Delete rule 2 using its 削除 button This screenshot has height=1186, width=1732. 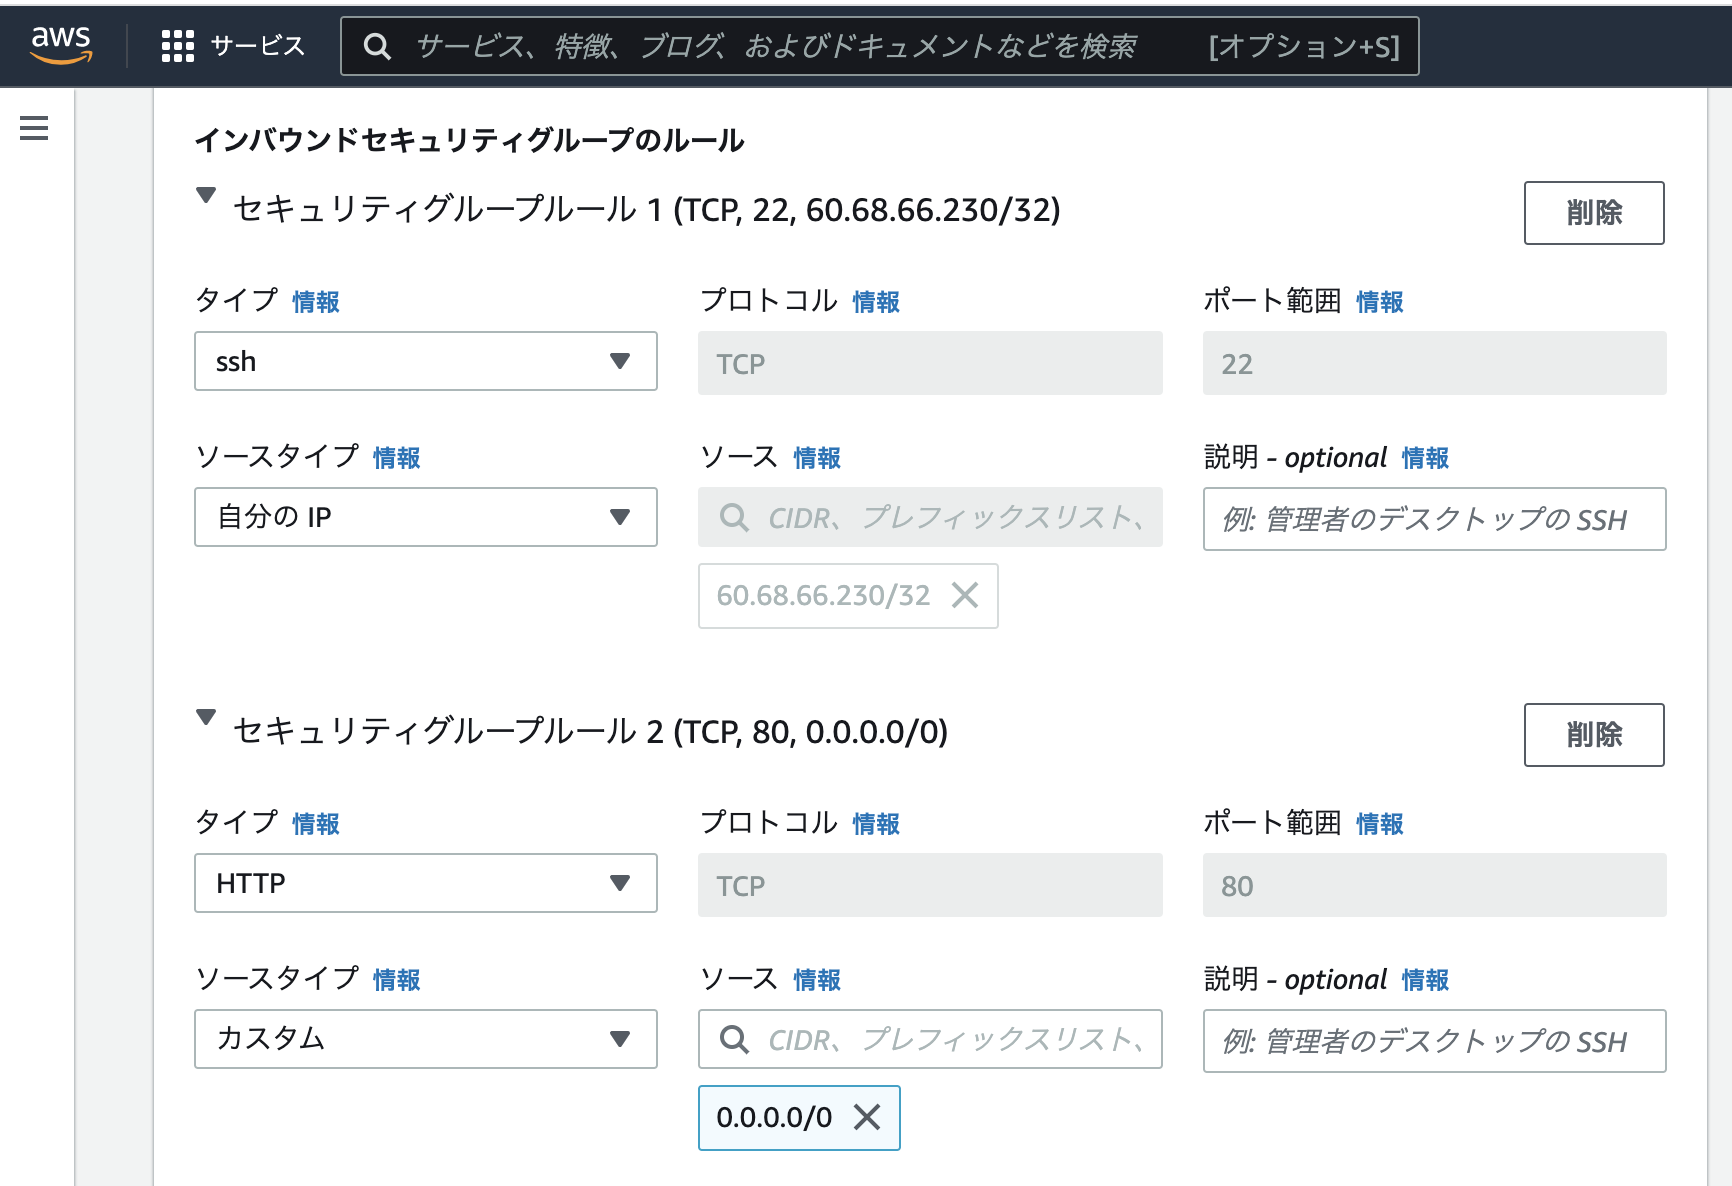(x=1594, y=735)
